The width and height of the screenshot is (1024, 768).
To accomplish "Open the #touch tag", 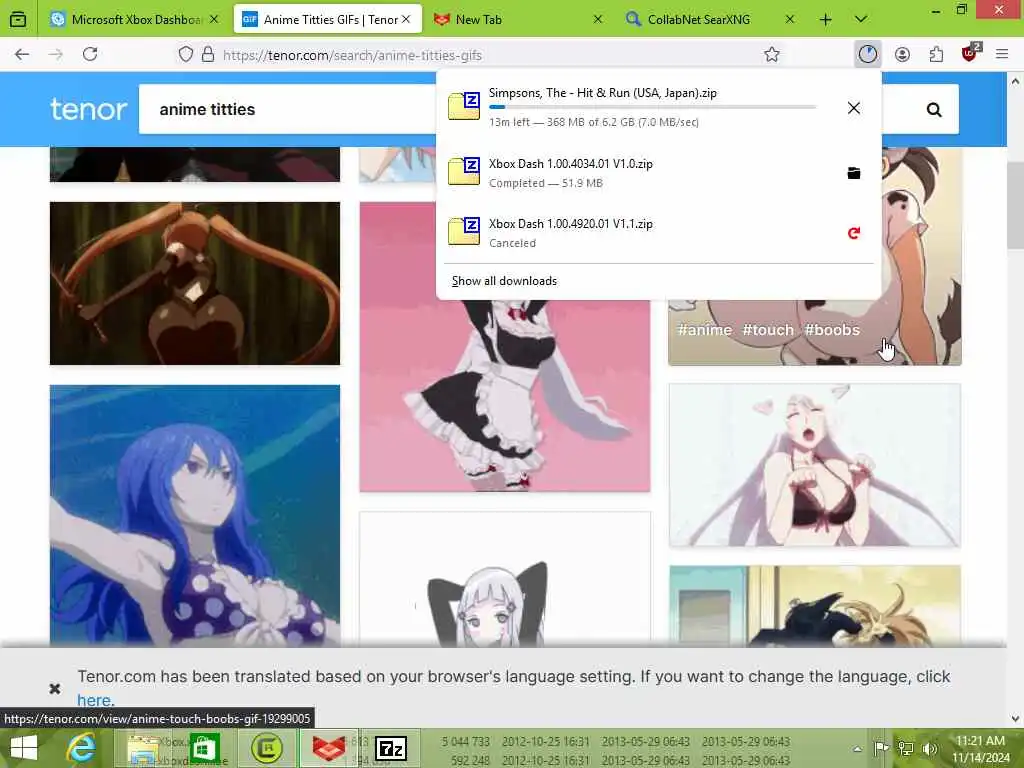I will 767,330.
